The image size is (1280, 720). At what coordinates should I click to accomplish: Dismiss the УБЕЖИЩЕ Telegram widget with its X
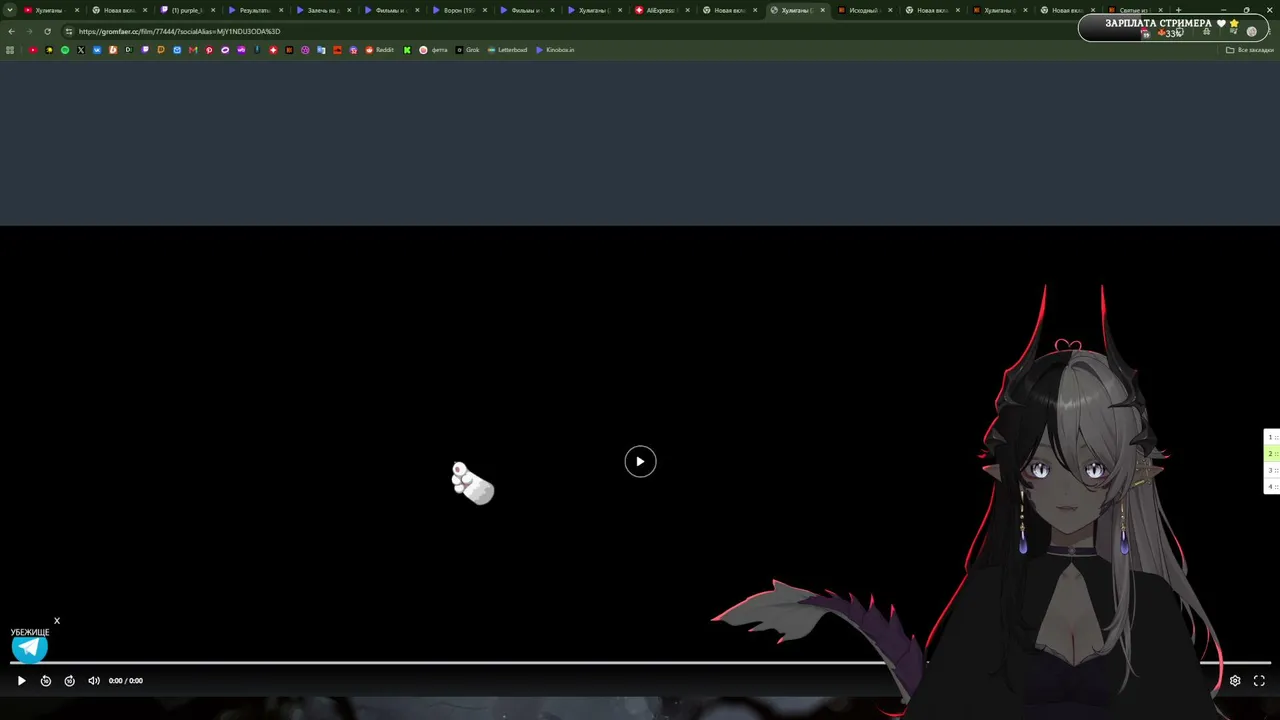pyautogui.click(x=57, y=621)
